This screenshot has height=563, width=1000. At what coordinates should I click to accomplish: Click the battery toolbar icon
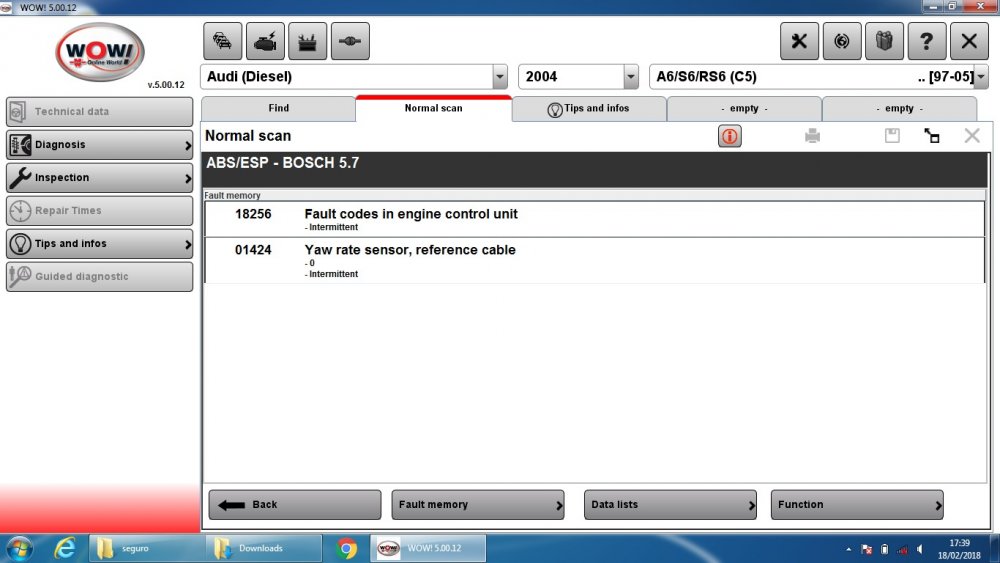tap(307, 41)
